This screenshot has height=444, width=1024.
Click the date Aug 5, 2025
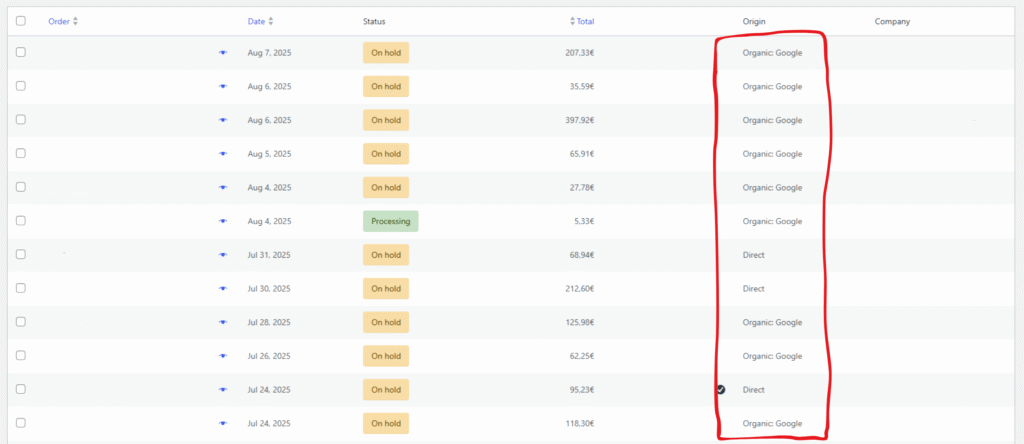[269, 154]
